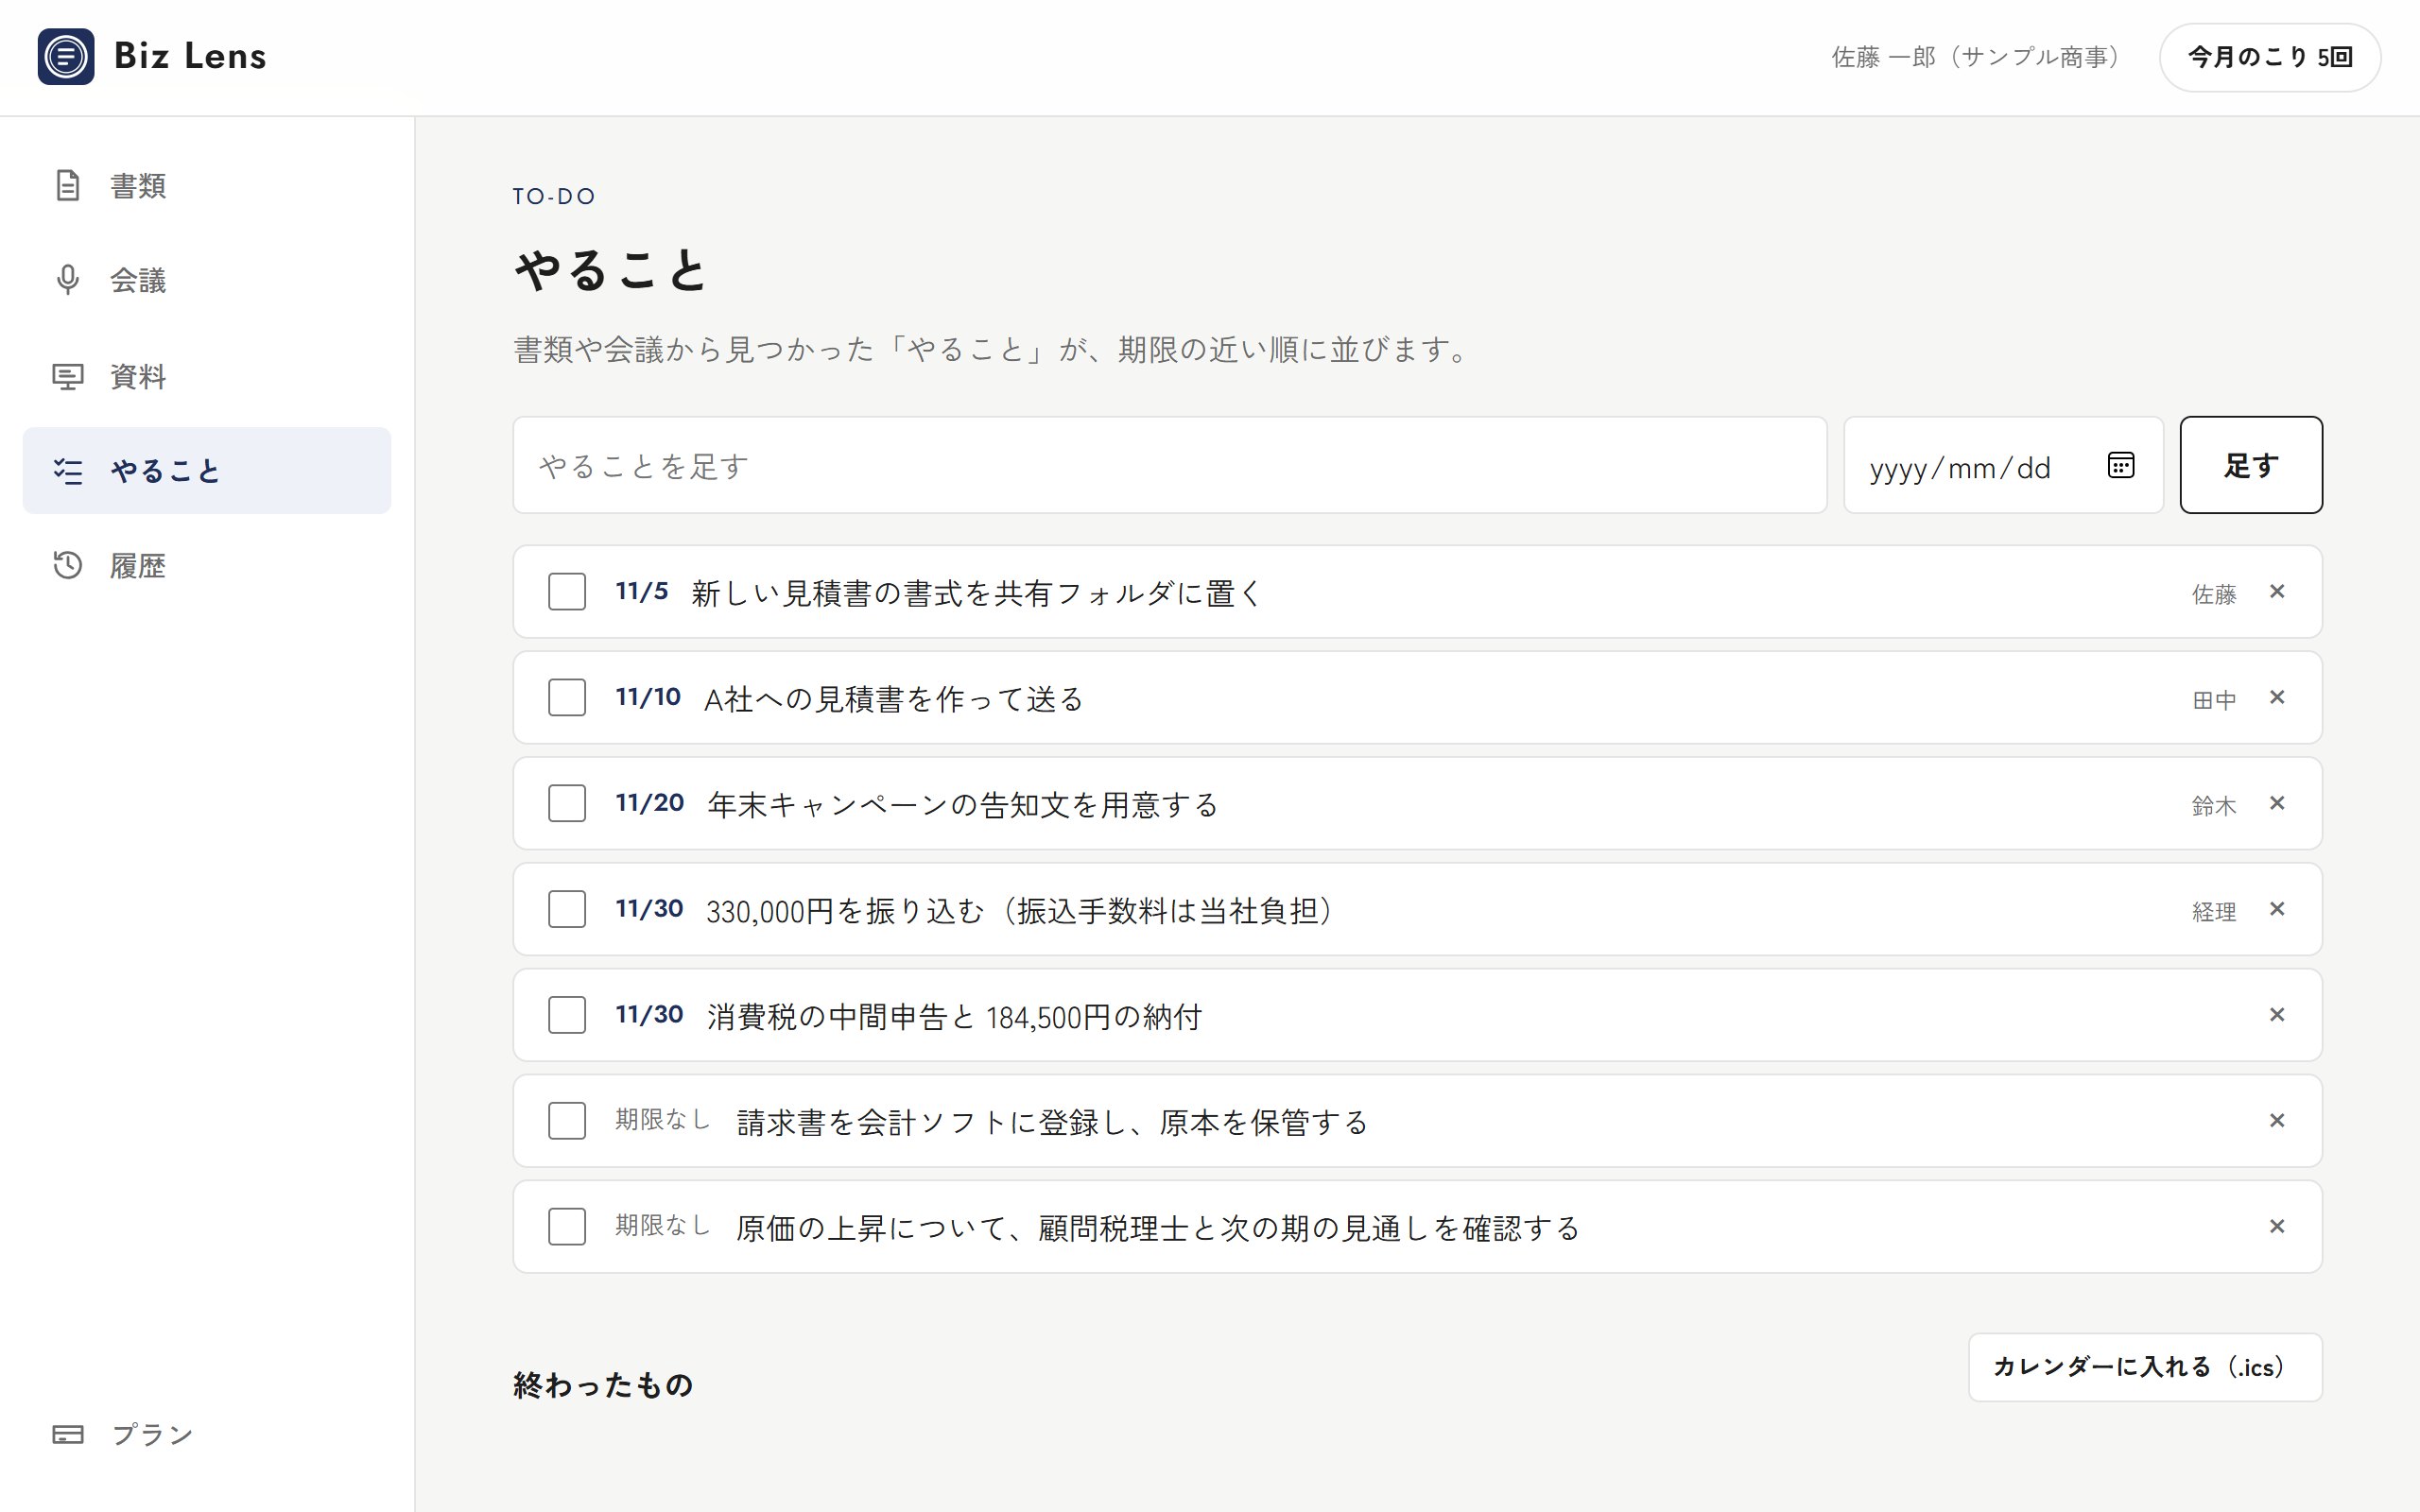2420x1512 pixels.
Task: Select the 資料 sidebar item
Action: [x=207, y=376]
